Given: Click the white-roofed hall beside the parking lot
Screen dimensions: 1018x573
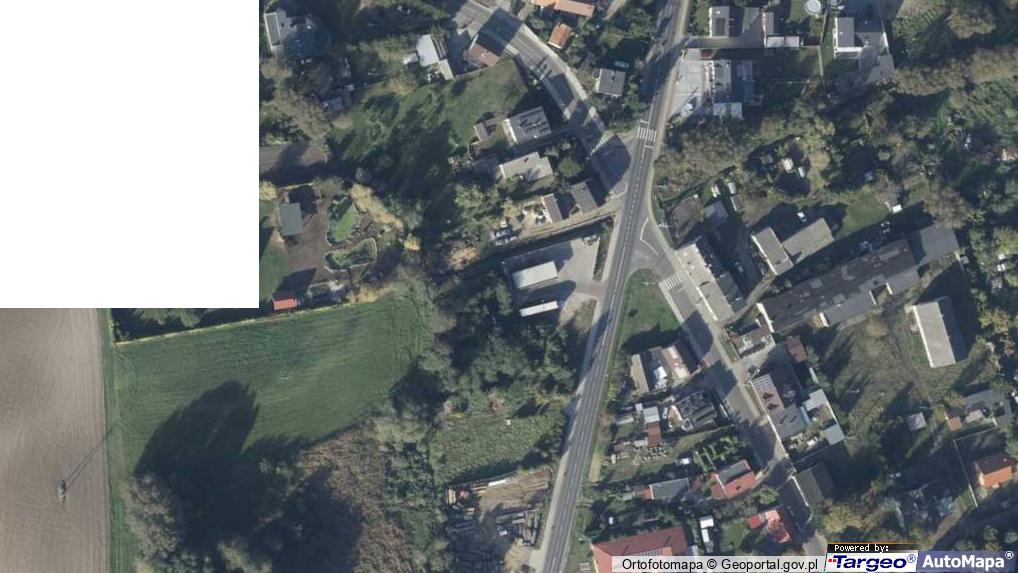Looking at the screenshot, I should [x=534, y=275].
